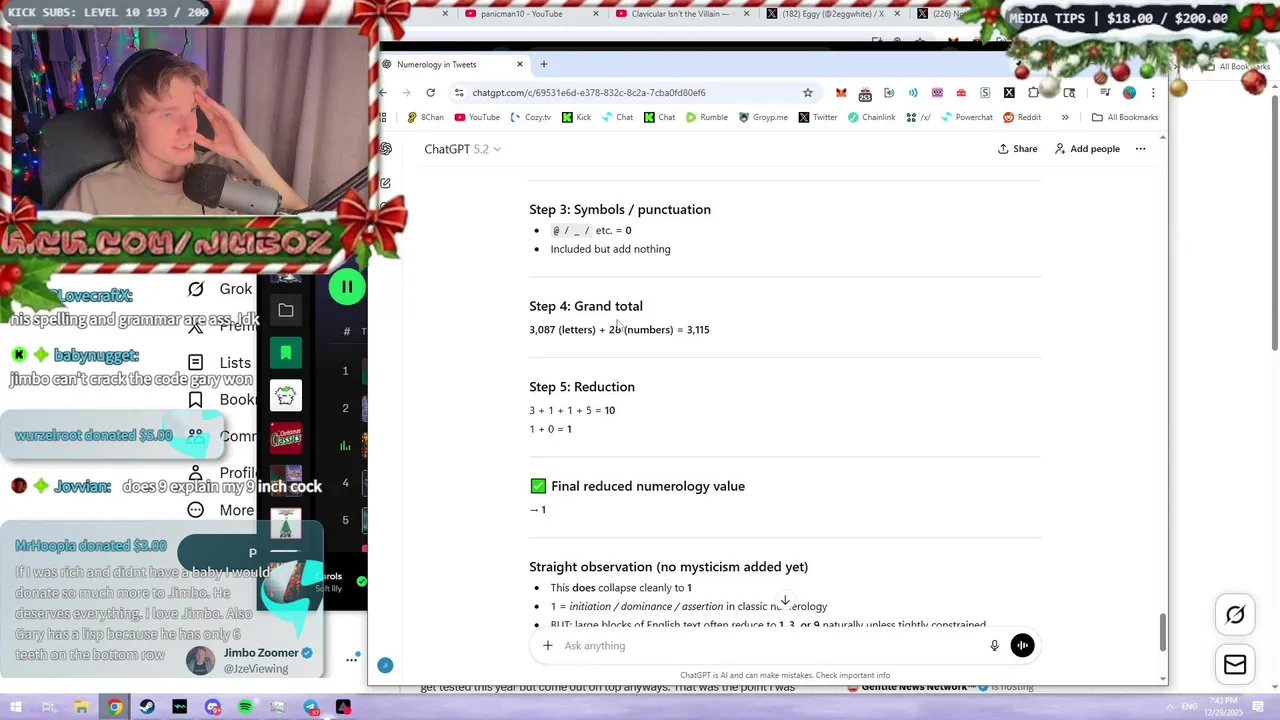Select the Numerology in Tweets tab
Screen dimensions: 1280x720
(x=454, y=64)
